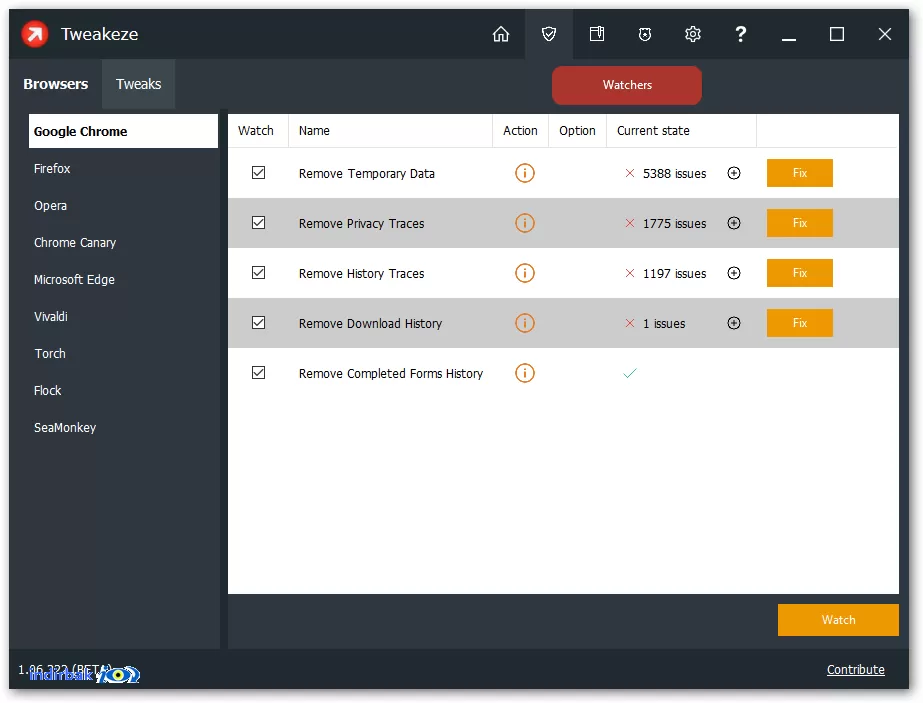
Task: Click the Action column header
Action: click(520, 131)
